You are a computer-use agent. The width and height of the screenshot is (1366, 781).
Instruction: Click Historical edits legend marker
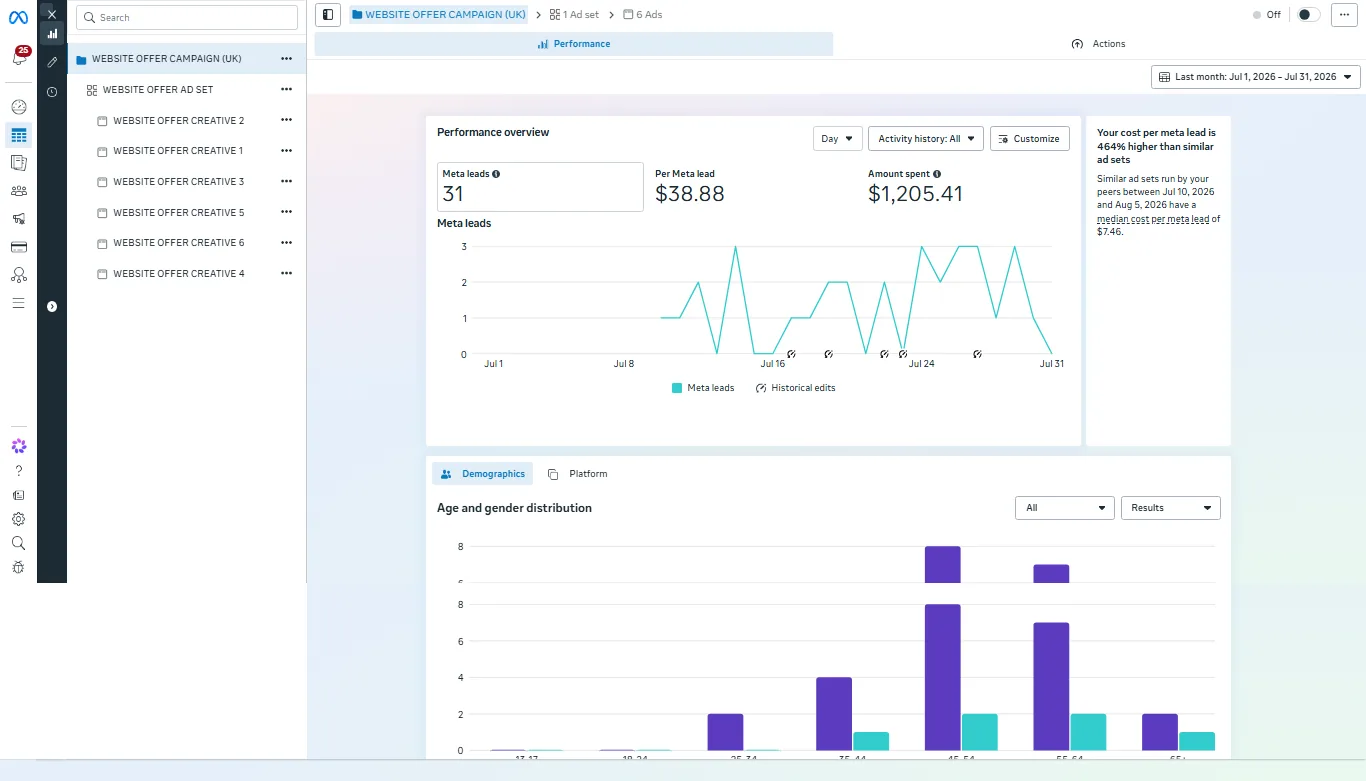761,388
